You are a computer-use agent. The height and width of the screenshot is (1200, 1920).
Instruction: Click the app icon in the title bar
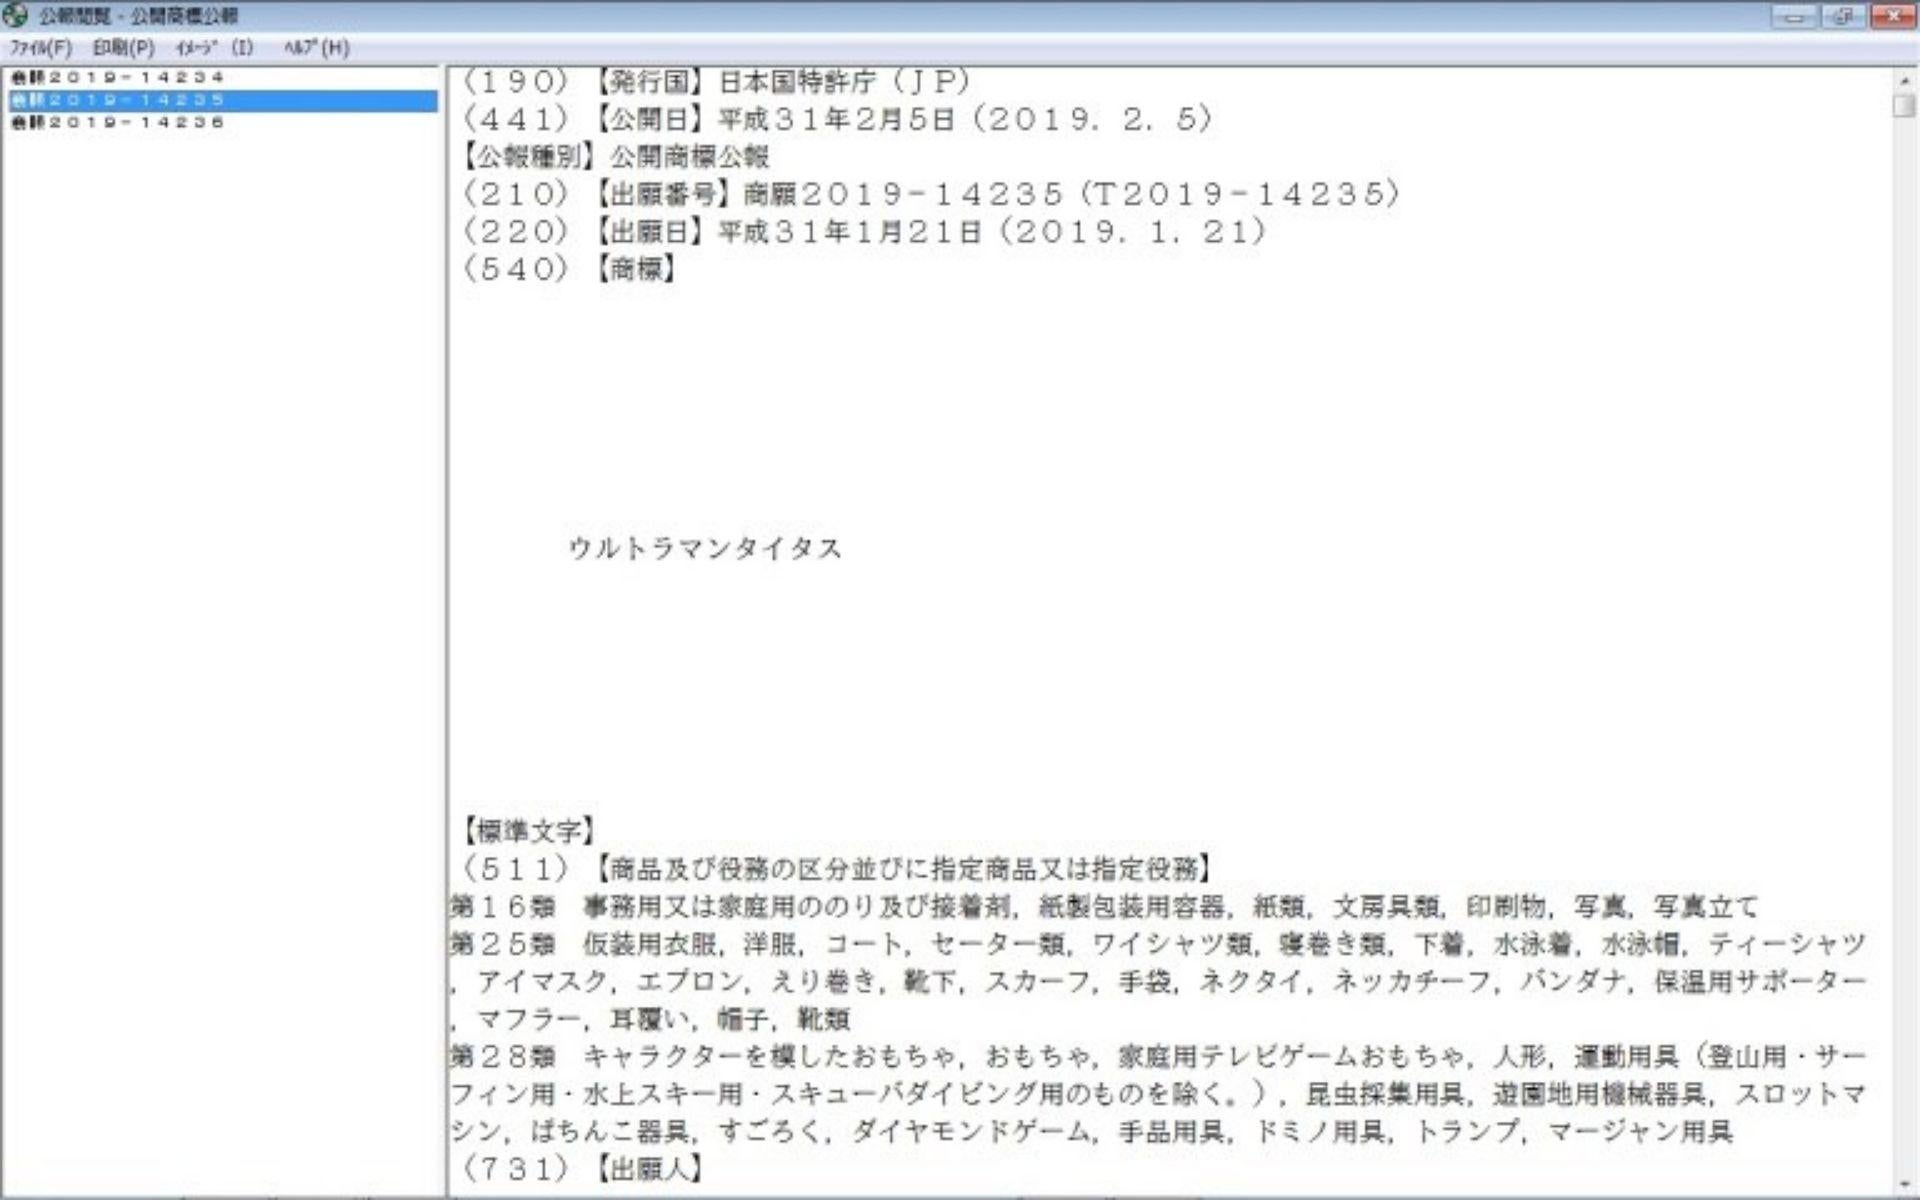(x=15, y=15)
